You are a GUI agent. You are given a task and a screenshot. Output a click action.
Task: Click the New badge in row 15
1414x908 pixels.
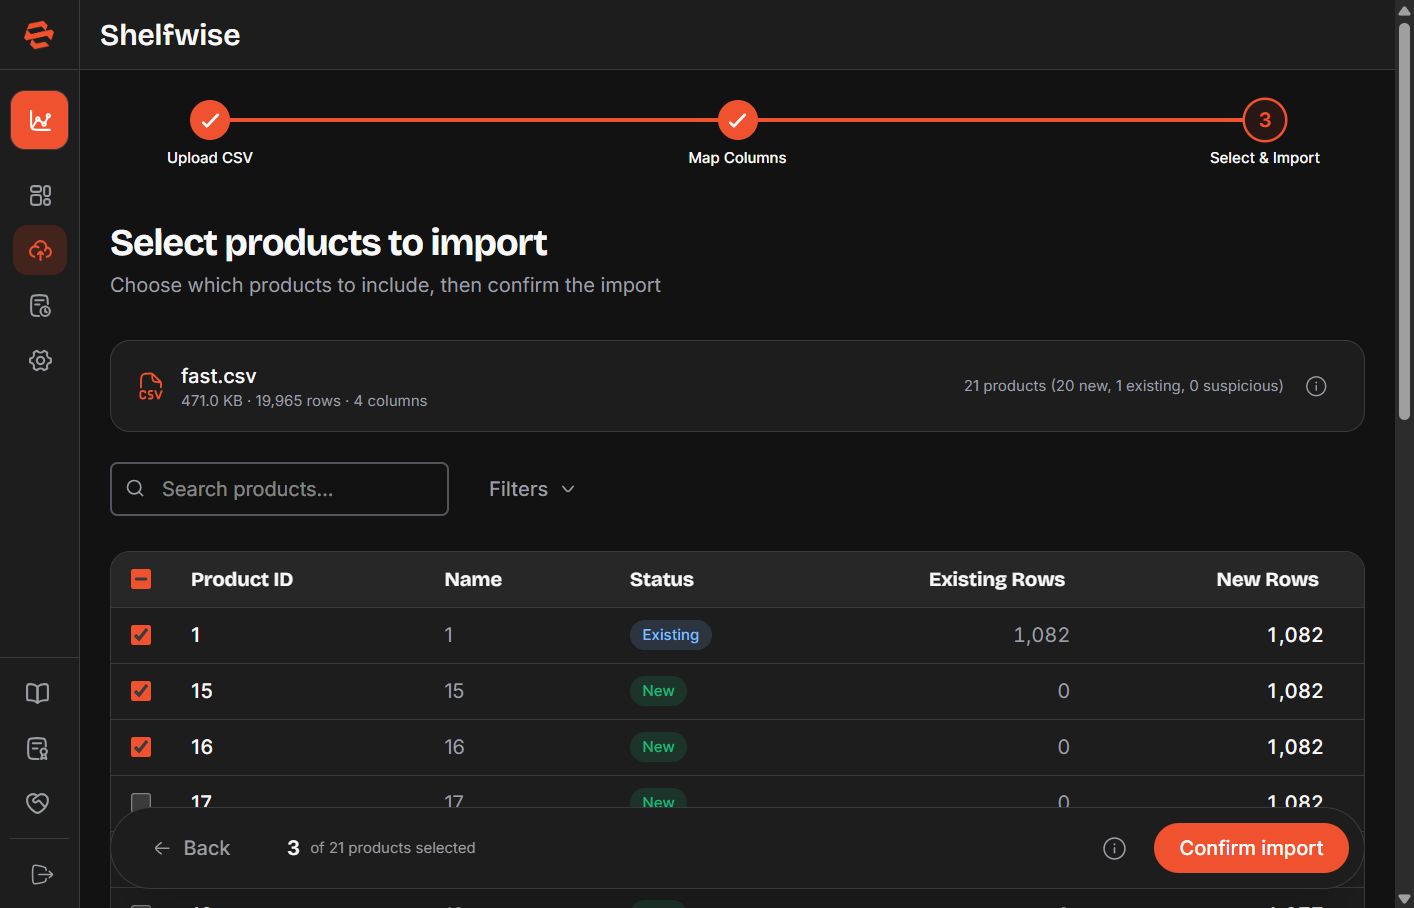(658, 691)
